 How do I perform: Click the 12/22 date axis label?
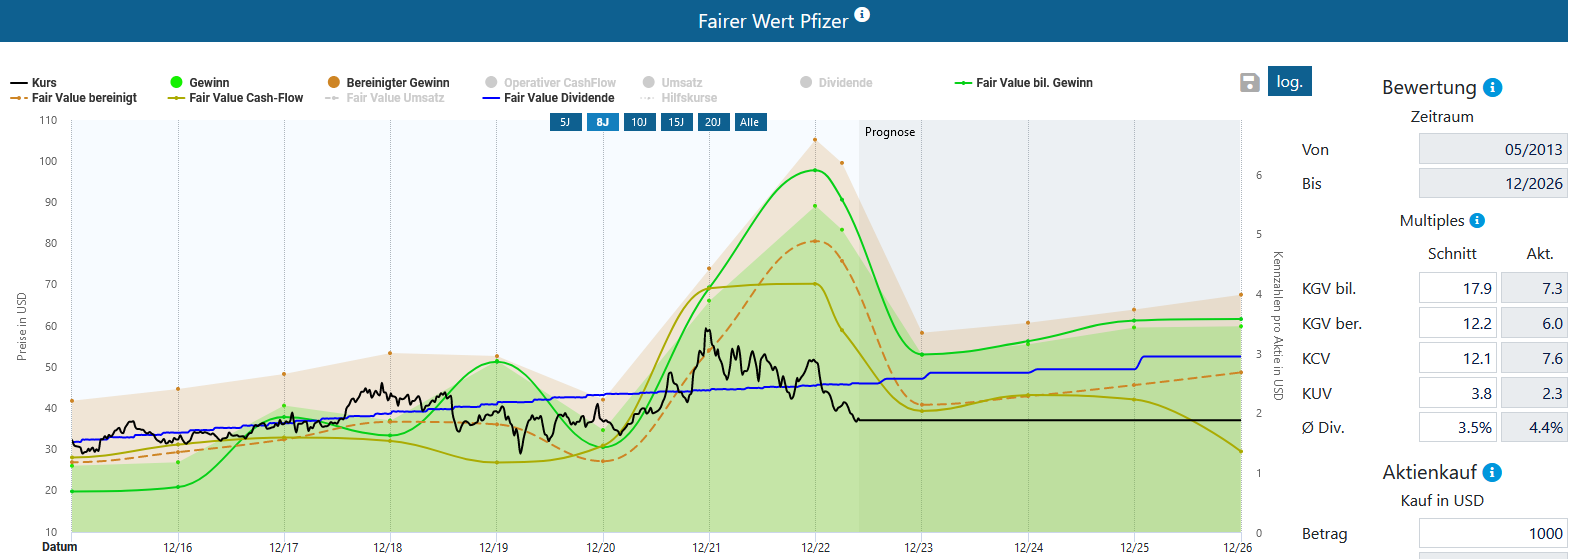pos(815,547)
